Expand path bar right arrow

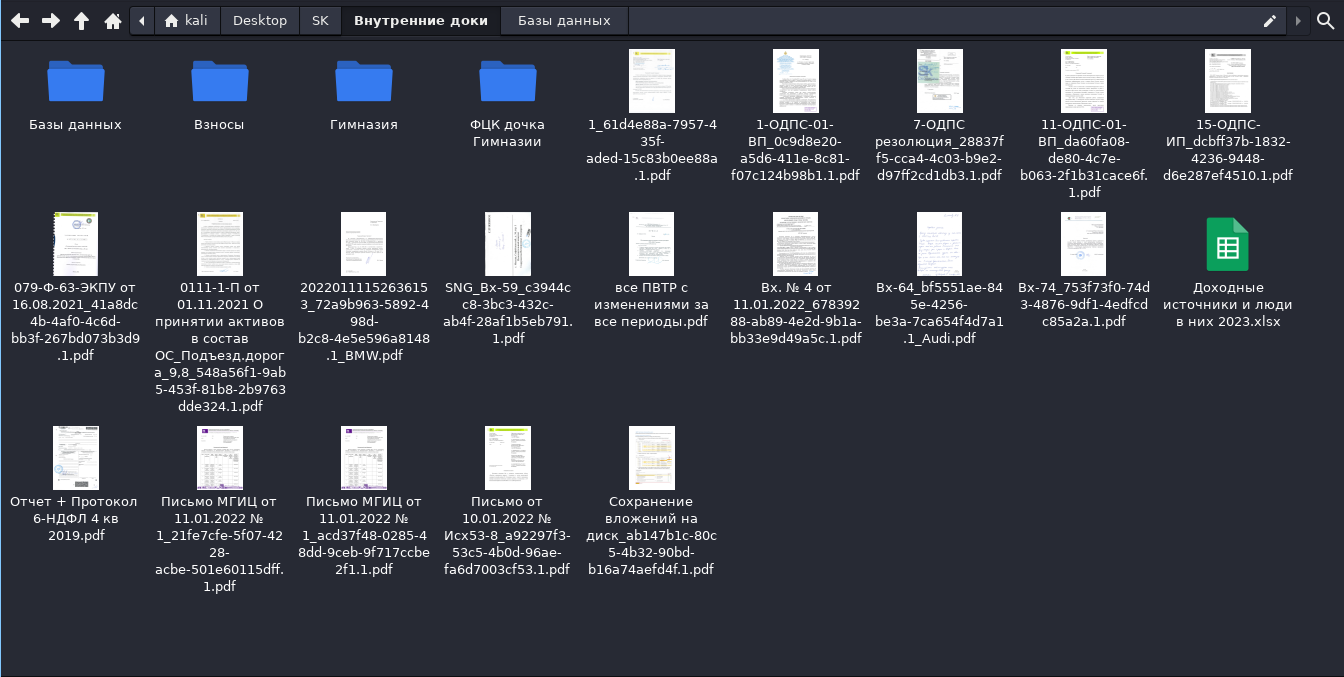(1298, 20)
